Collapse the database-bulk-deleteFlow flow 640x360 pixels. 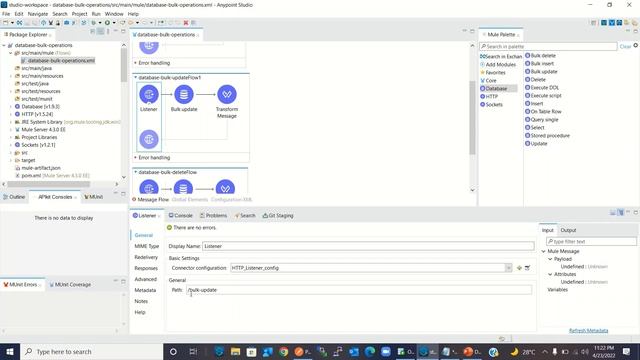pyautogui.click(x=136, y=172)
